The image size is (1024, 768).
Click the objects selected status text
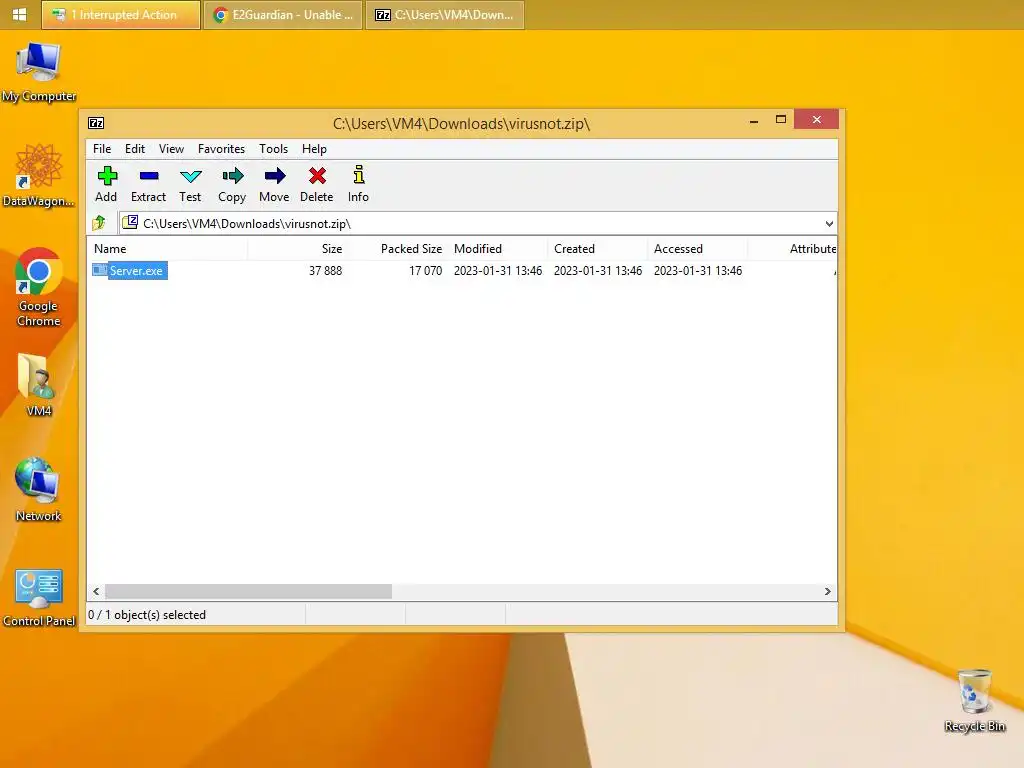tap(147, 615)
